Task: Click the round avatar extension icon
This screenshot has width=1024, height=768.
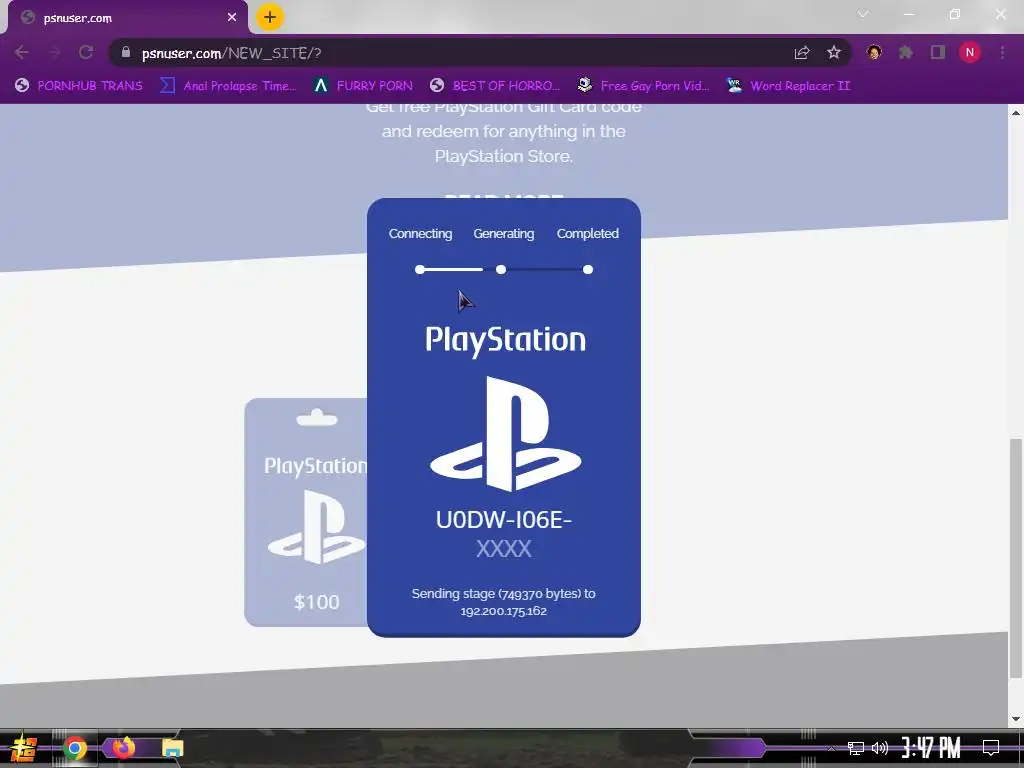Action: (x=874, y=52)
